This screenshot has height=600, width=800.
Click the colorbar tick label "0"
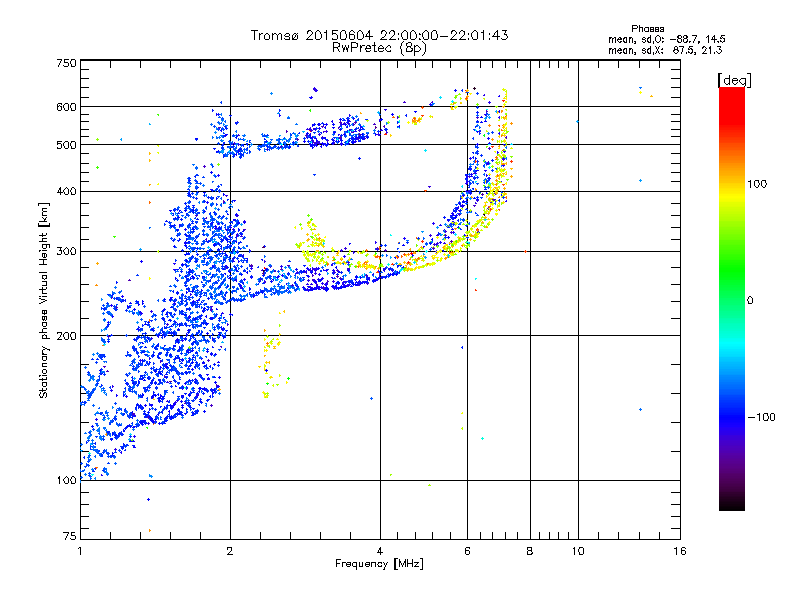point(750,300)
